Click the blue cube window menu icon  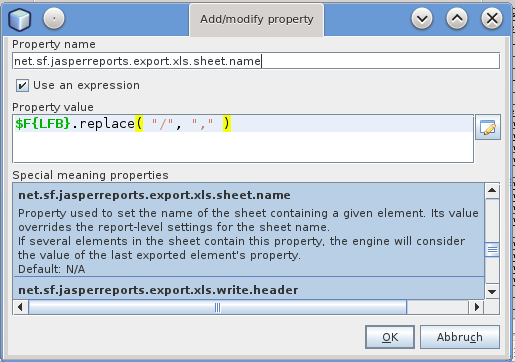pos(20,19)
